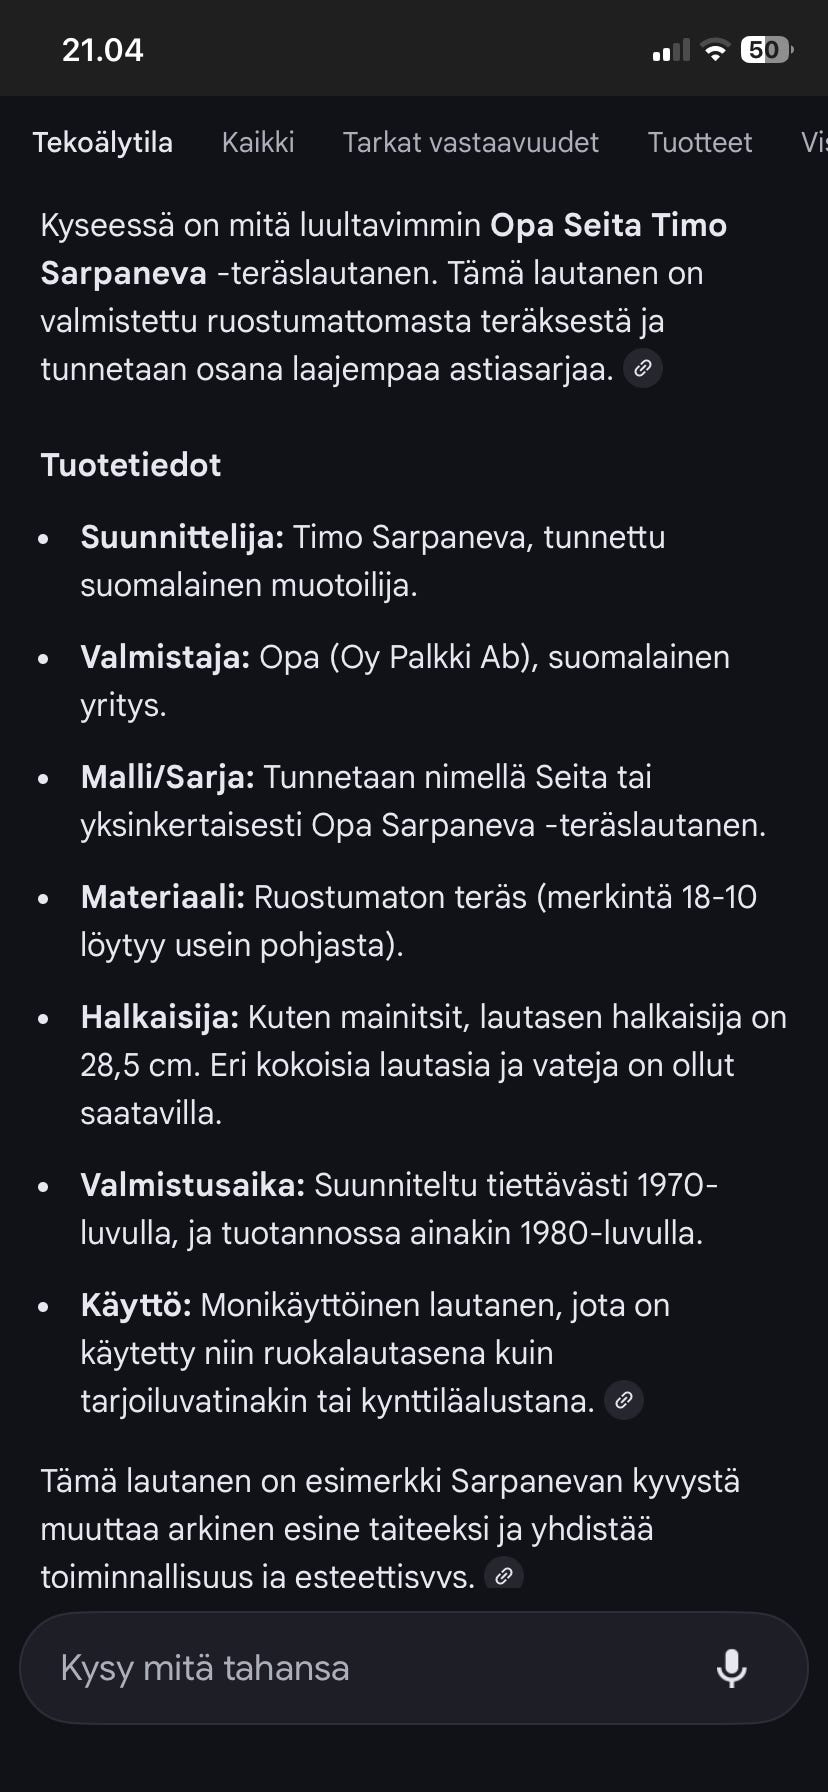Open the source link after the intro paragraph
Viewport: 828px width, 1792px height.
[643, 368]
